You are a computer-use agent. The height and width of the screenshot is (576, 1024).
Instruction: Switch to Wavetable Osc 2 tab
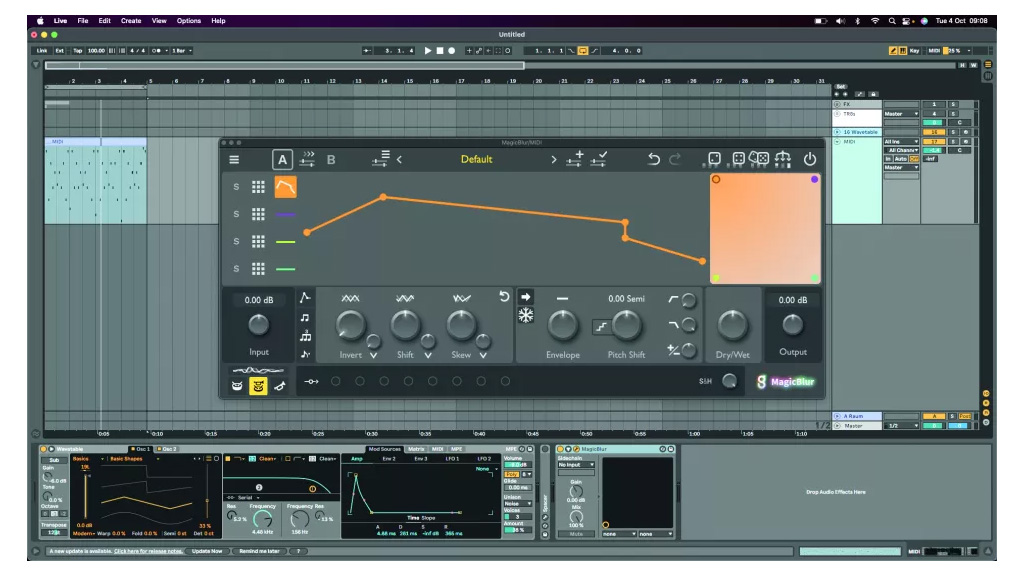point(167,449)
